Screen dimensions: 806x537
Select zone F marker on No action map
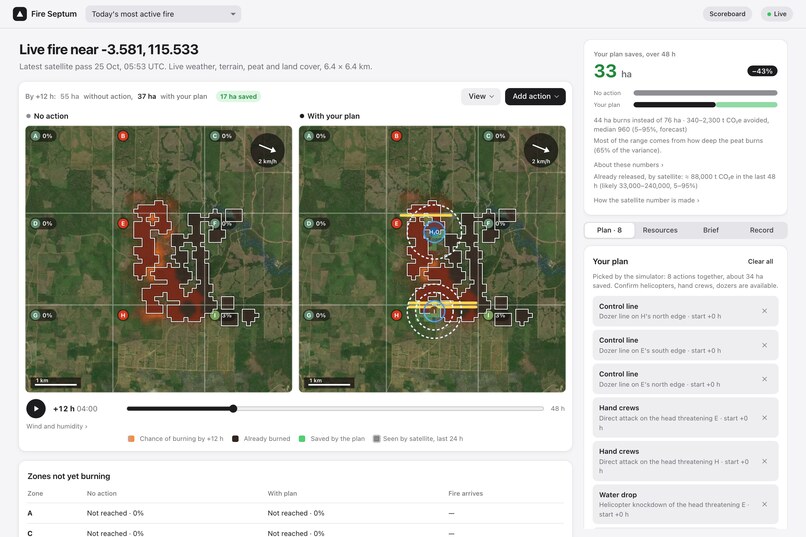coord(215,224)
